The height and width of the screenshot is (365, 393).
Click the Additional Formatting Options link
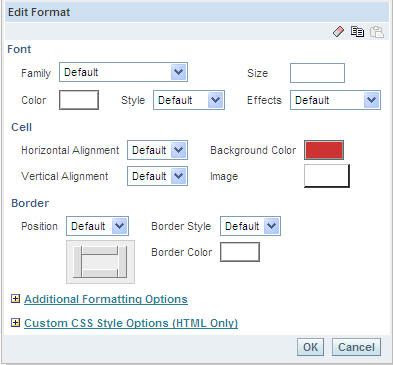[106, 299]
